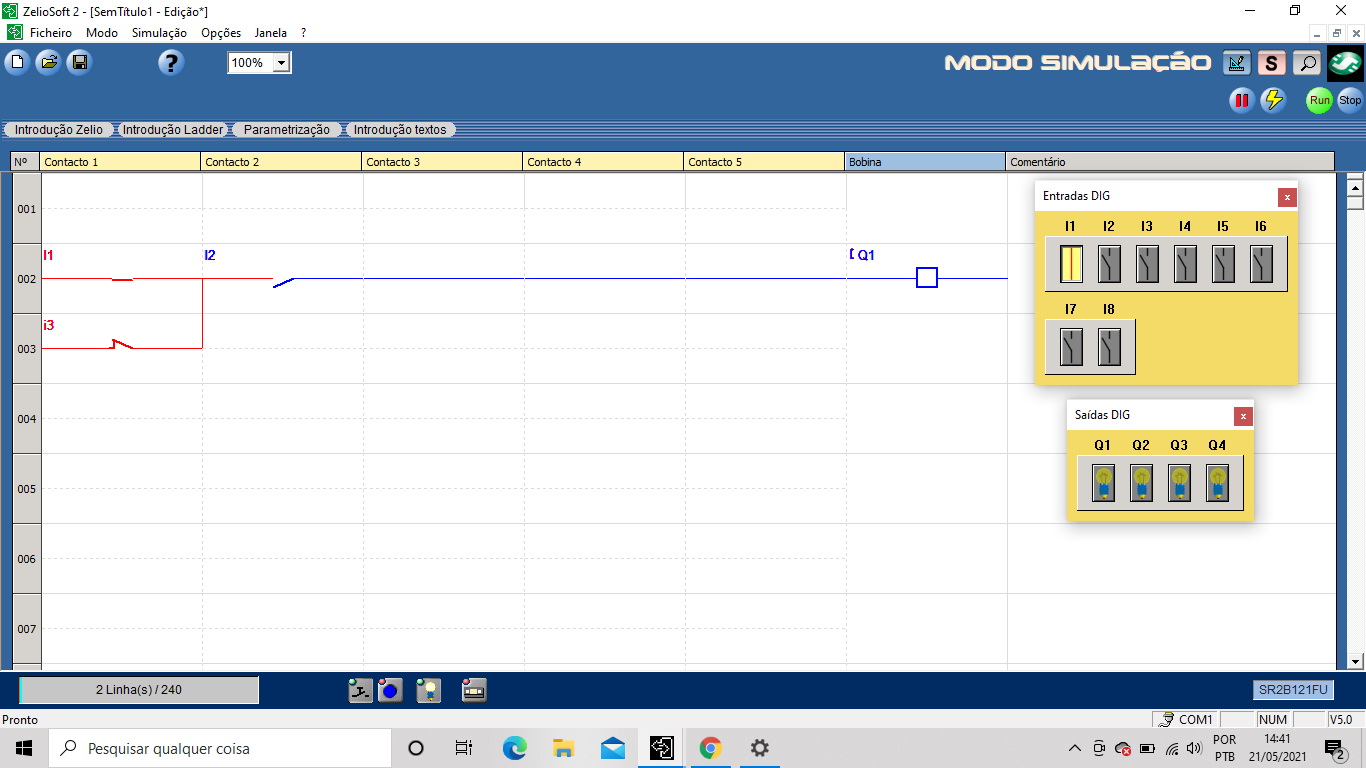Click the Open folder icon
The height and width of the screenshot is (768, 1366).
click(x=48, y=63)
